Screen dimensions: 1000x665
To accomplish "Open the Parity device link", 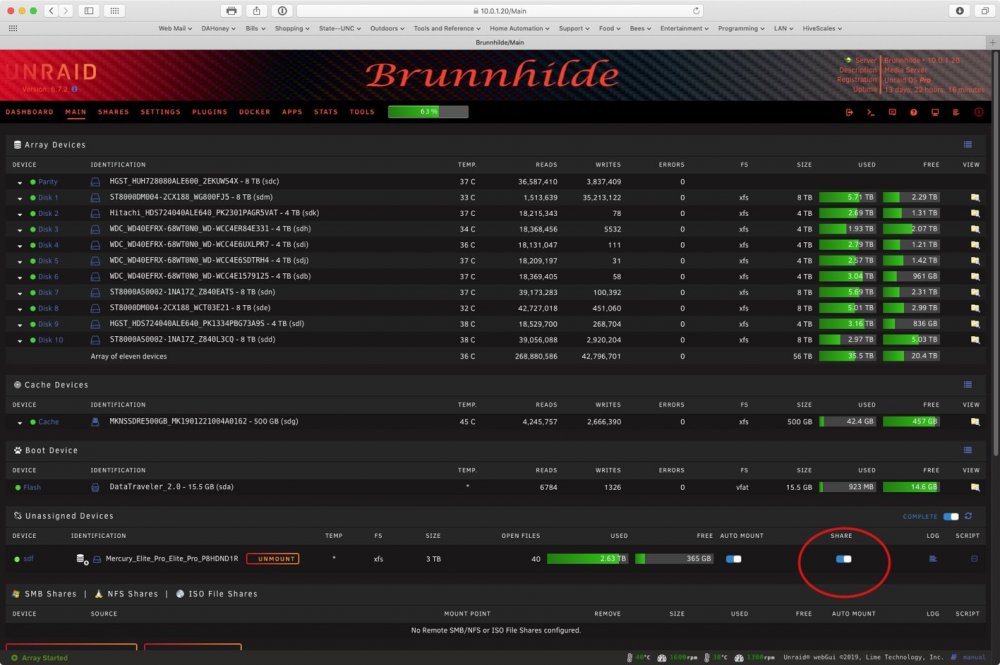I will (47, 182).
